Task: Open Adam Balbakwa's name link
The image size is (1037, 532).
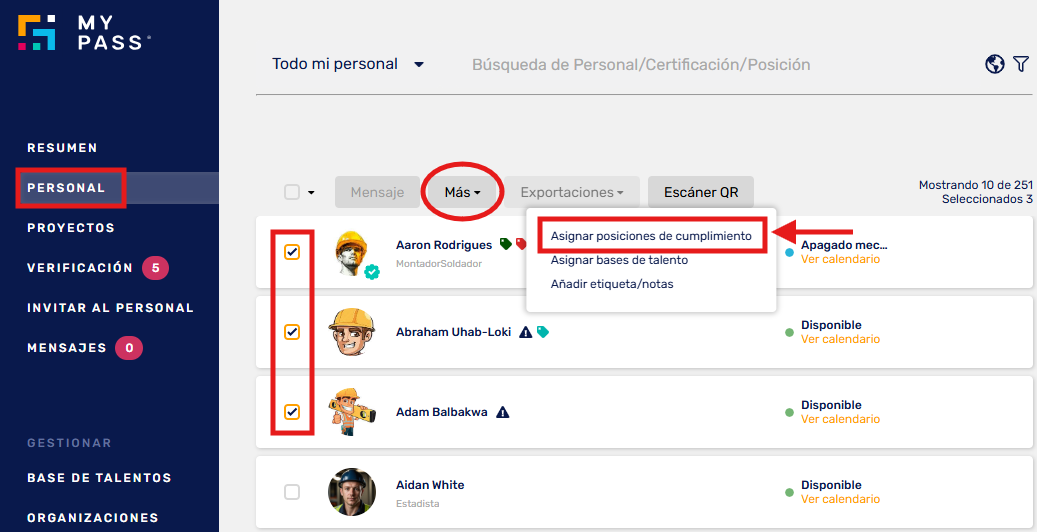Action: click(442, 412)
